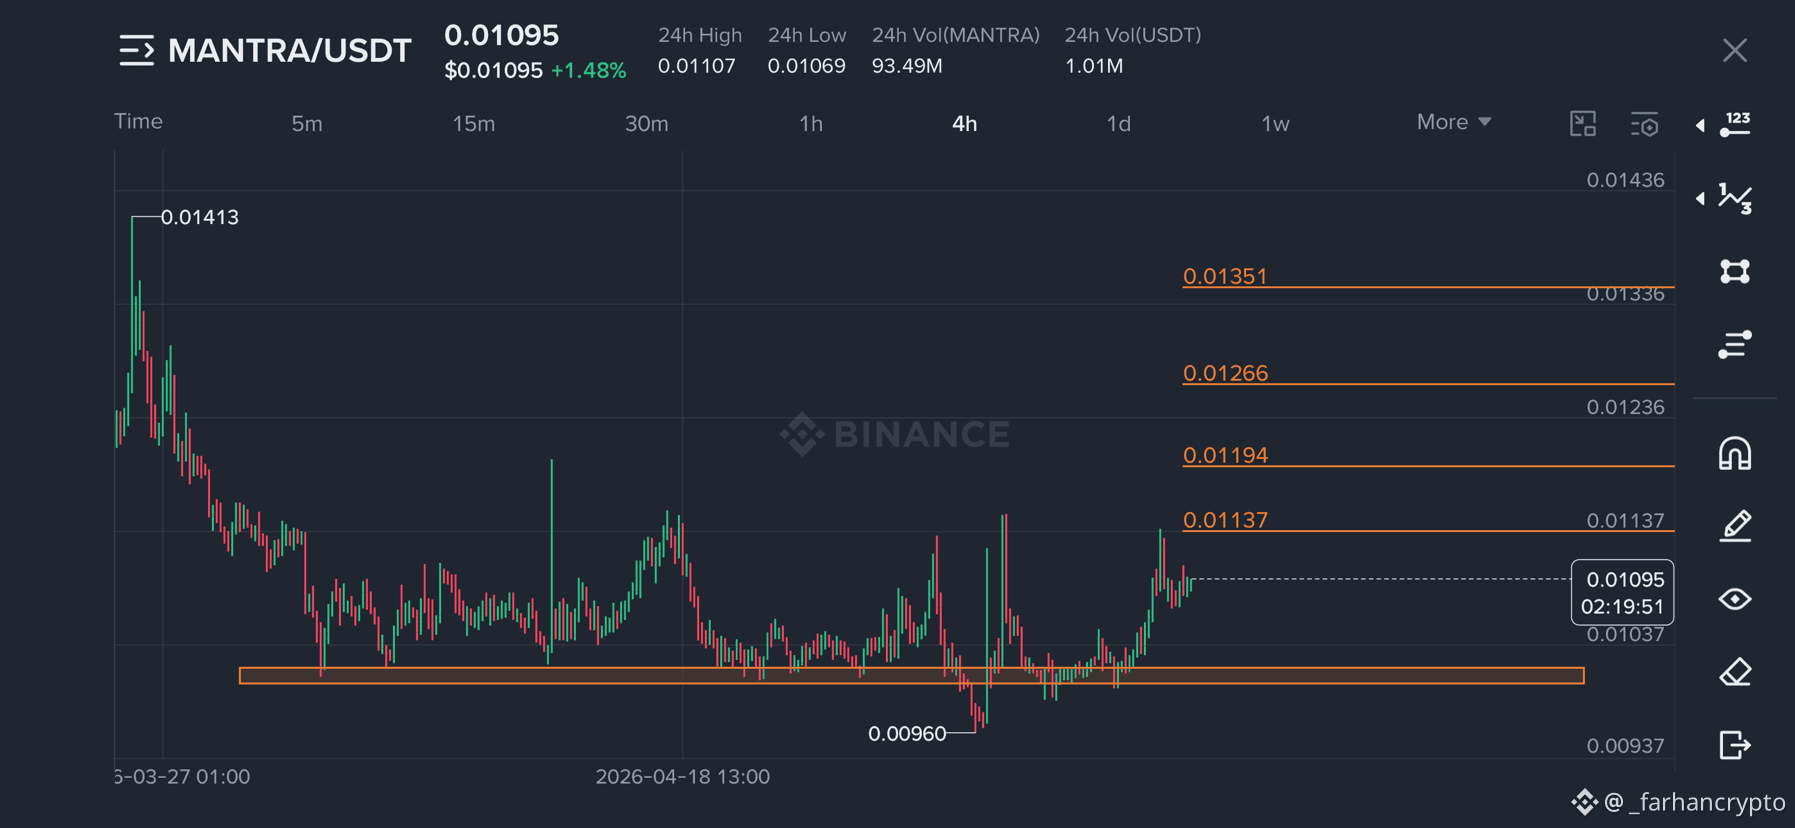Select the 0.01351 orange resistance line
Image resolution: width=1795 pixels, height=828 pixels.
point(1428,287)
